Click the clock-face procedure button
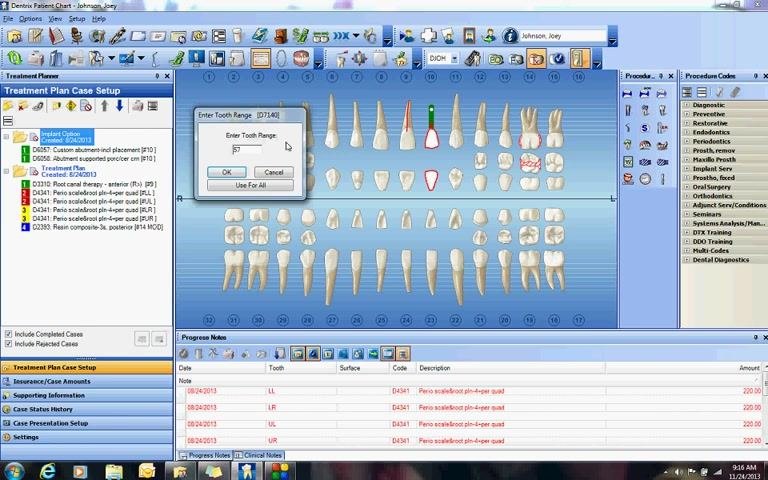 tap(645, 179)
